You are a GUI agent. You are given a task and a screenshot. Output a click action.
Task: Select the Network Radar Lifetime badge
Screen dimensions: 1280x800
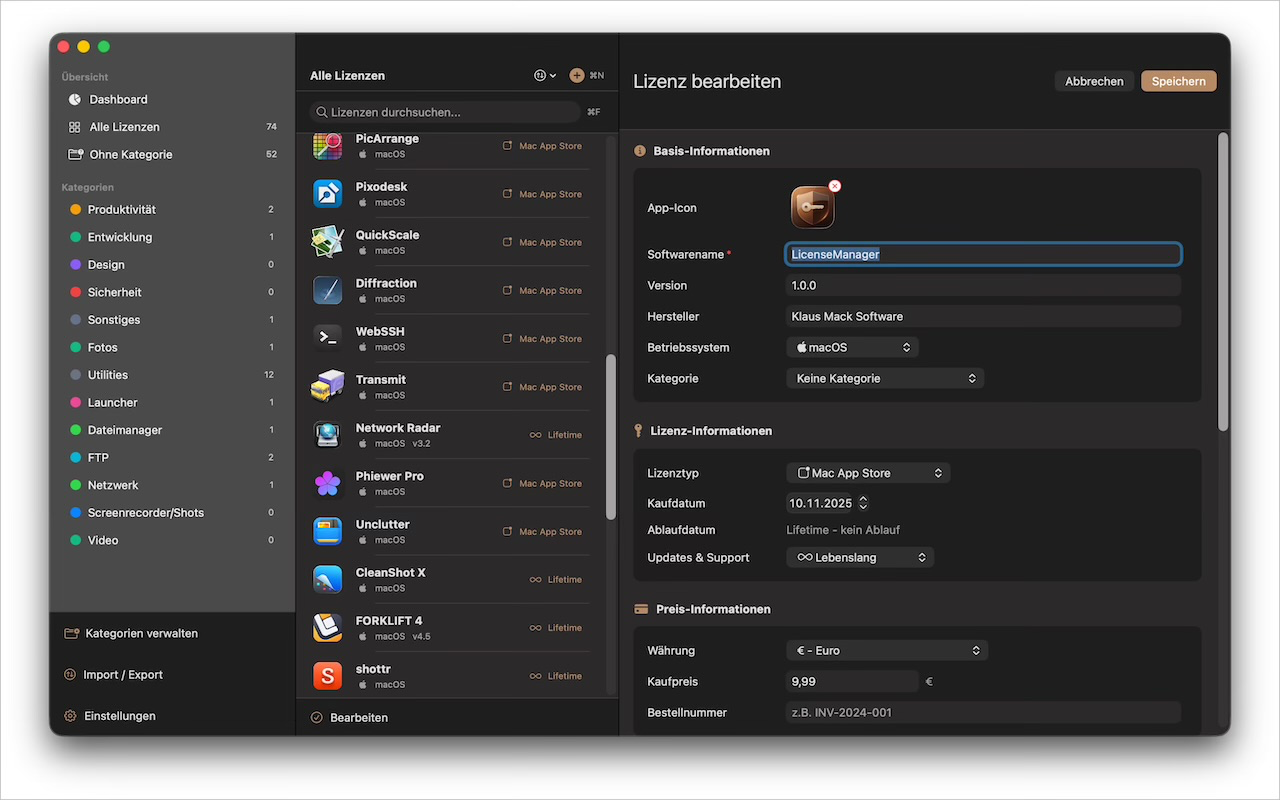[x=556, y=435]
